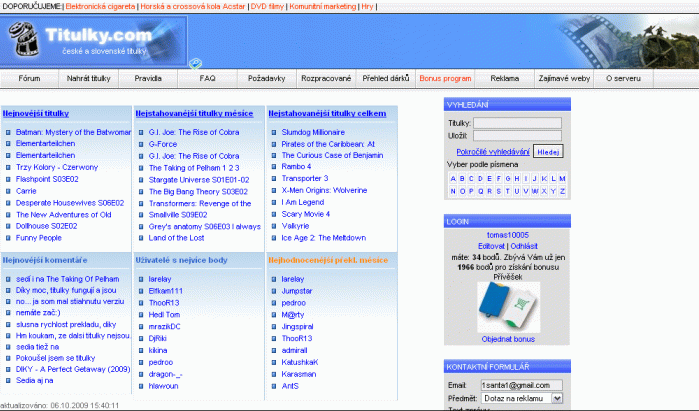699x411 pixels.
Task: Open the Reklama menu item
Action: click(x=505, y=78)
